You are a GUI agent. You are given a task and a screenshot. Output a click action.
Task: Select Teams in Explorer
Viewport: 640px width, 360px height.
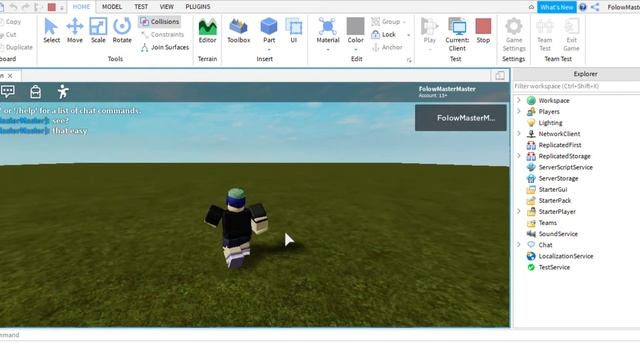547,222
